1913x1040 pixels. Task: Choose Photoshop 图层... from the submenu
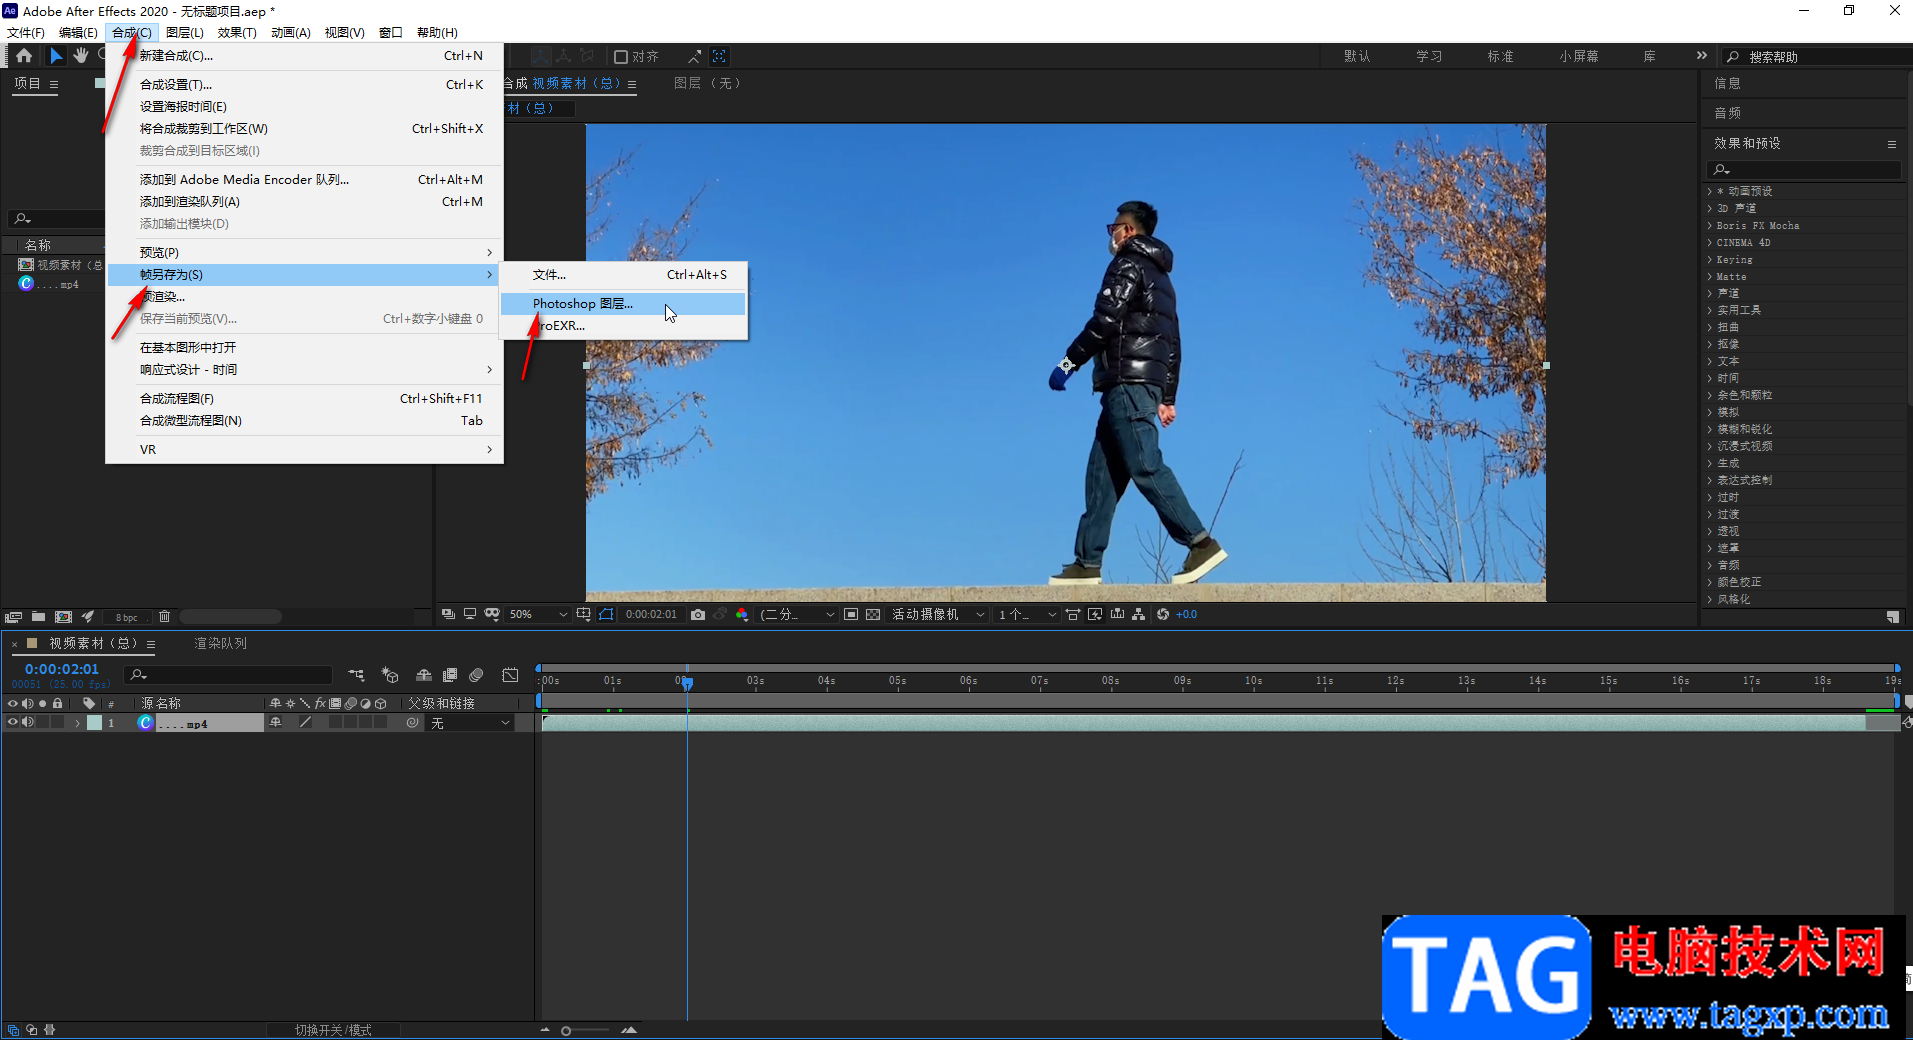[x=582, y=303]
